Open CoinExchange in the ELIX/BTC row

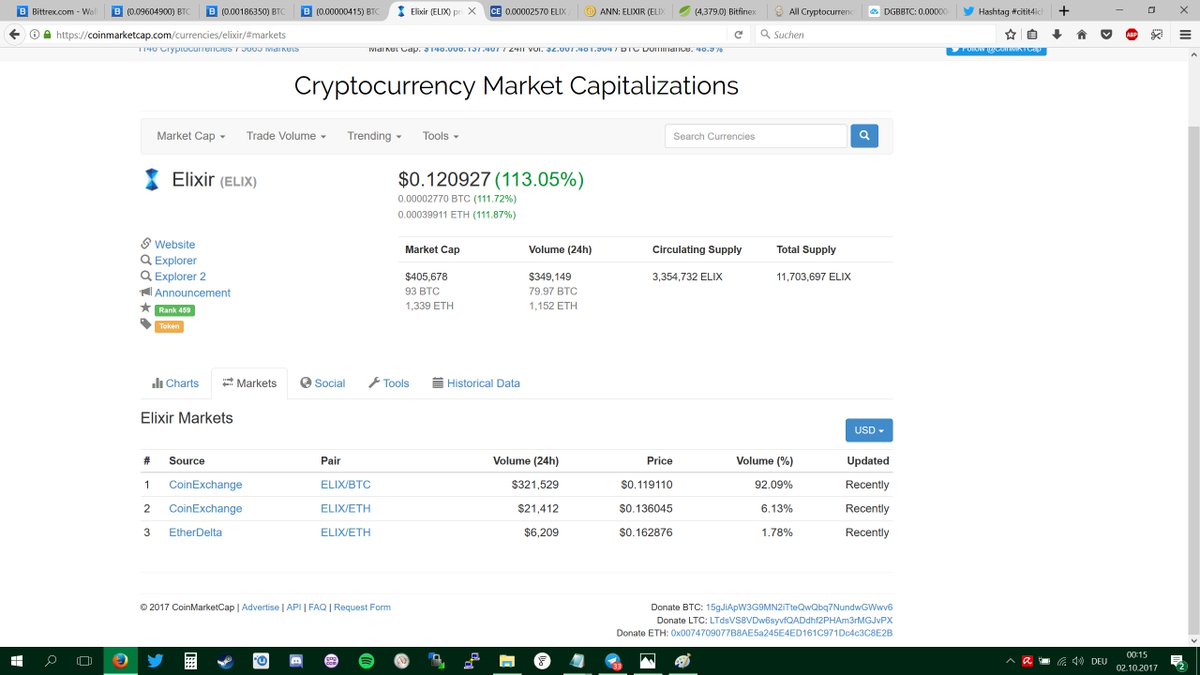[205, 485]
